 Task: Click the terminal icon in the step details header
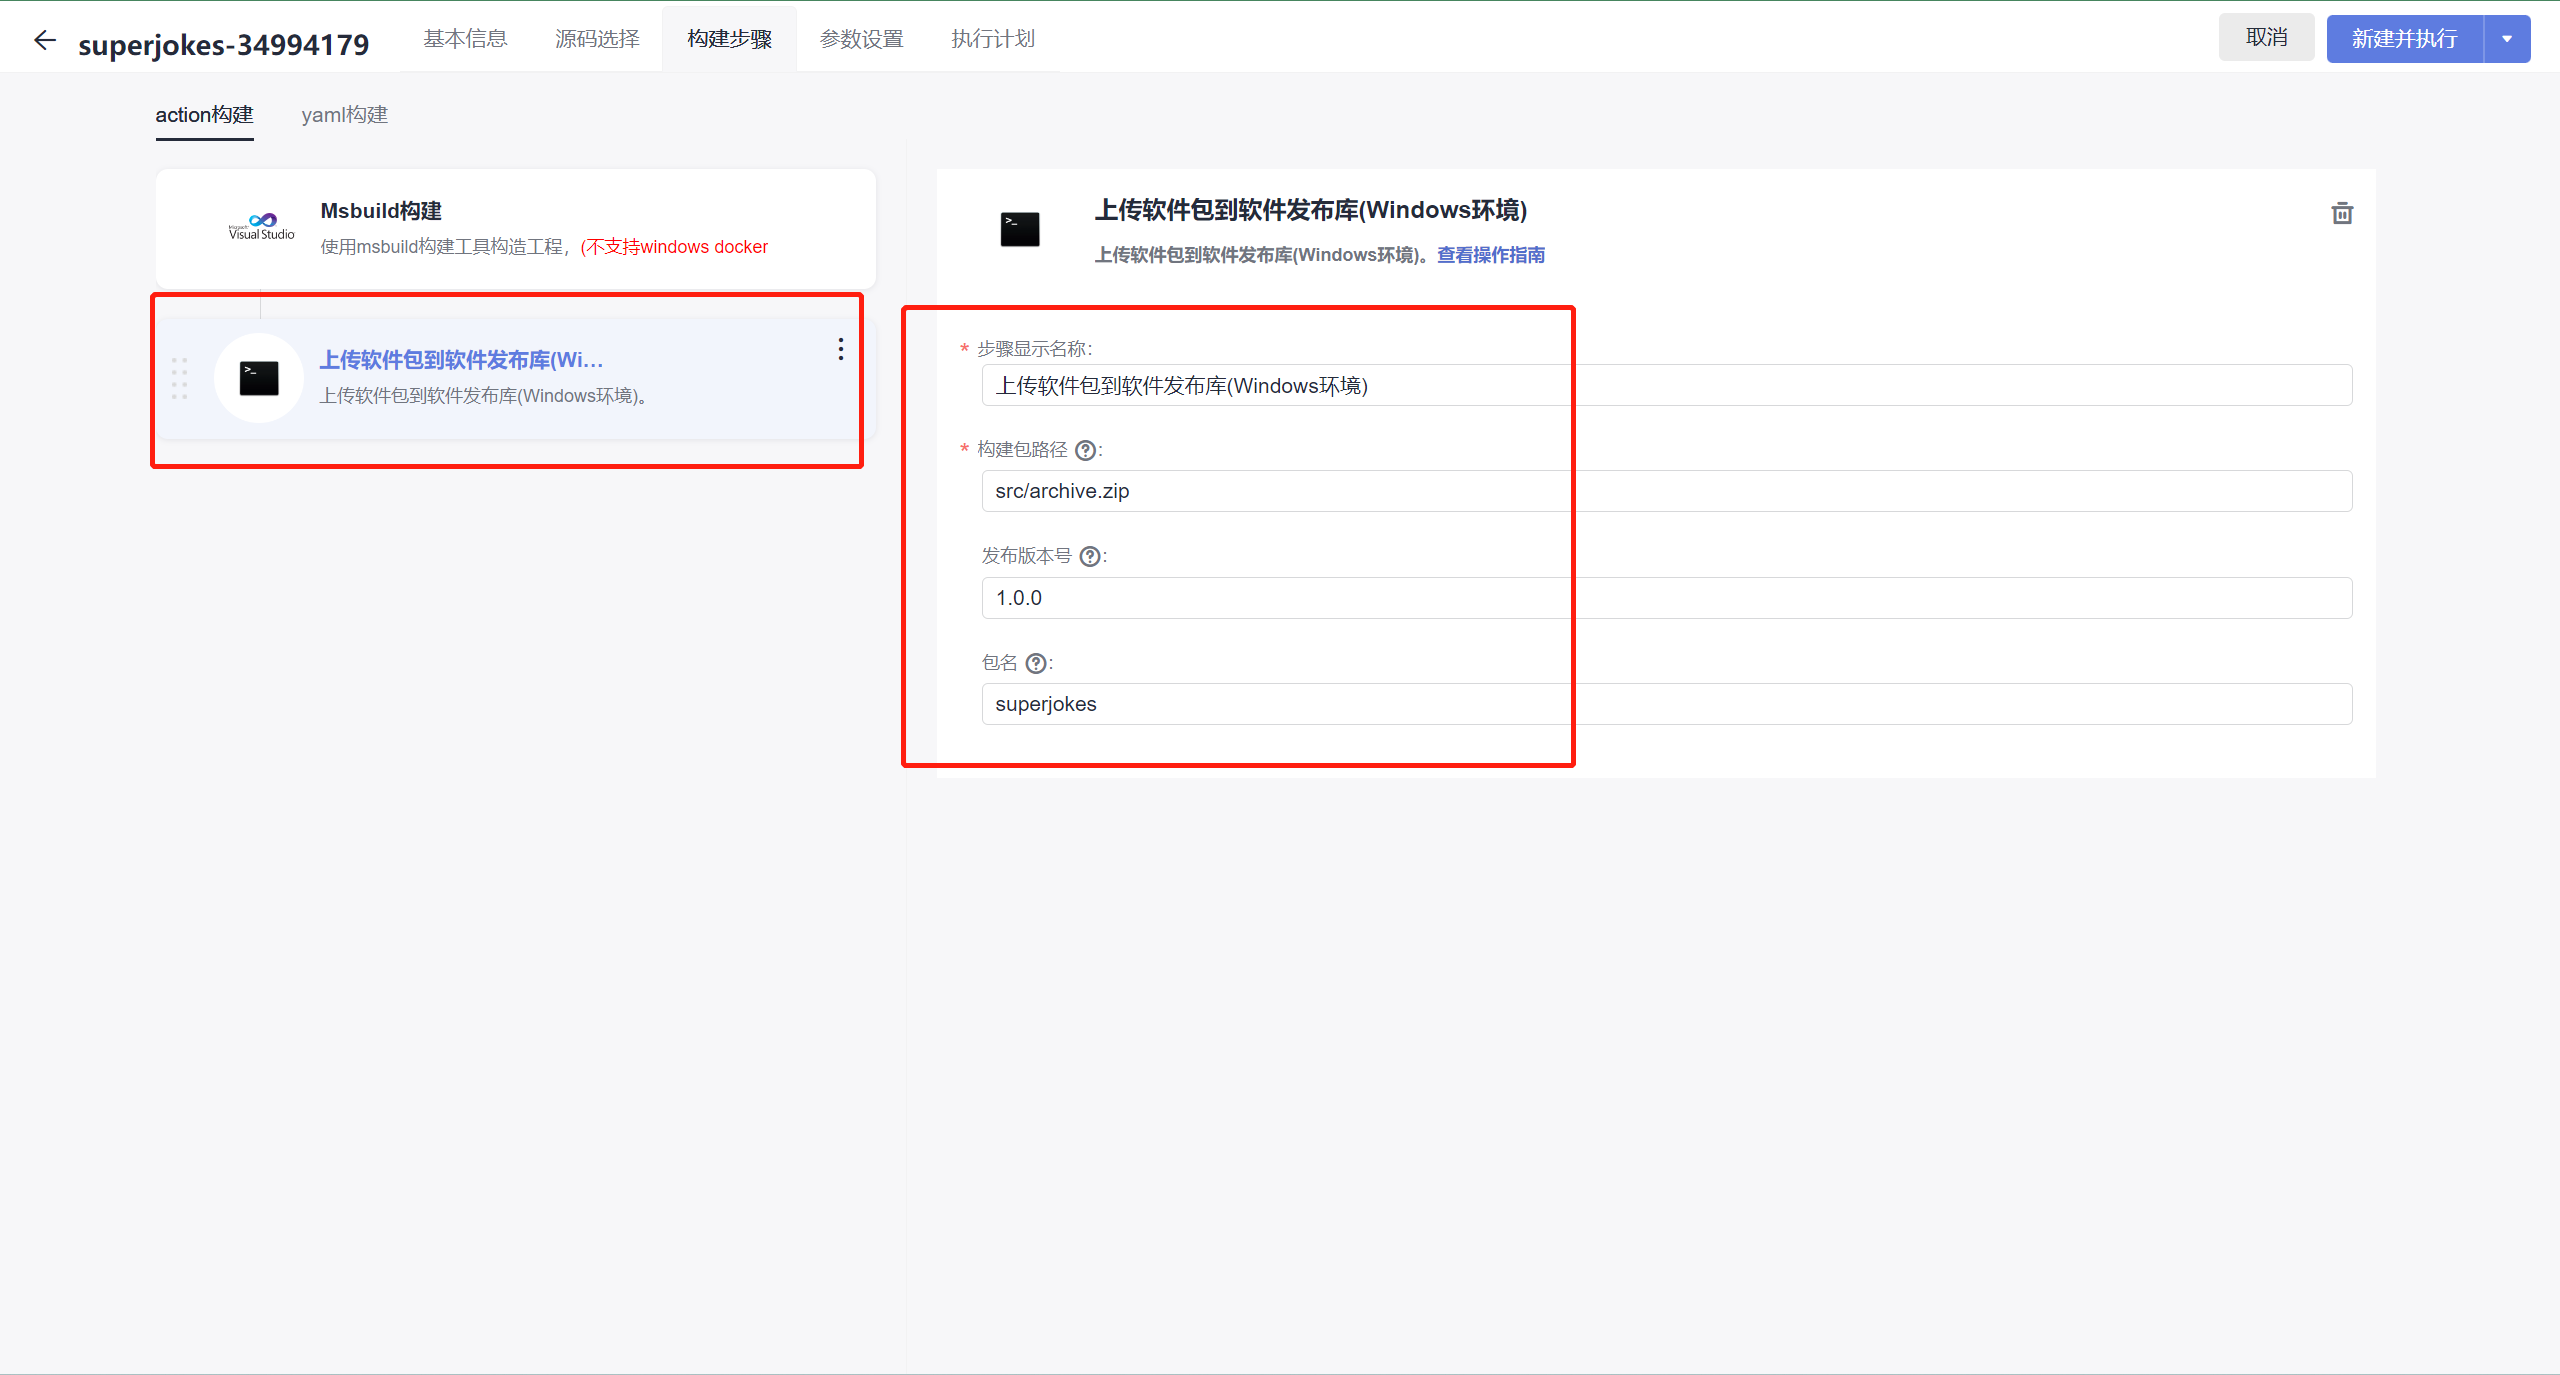1020,229
